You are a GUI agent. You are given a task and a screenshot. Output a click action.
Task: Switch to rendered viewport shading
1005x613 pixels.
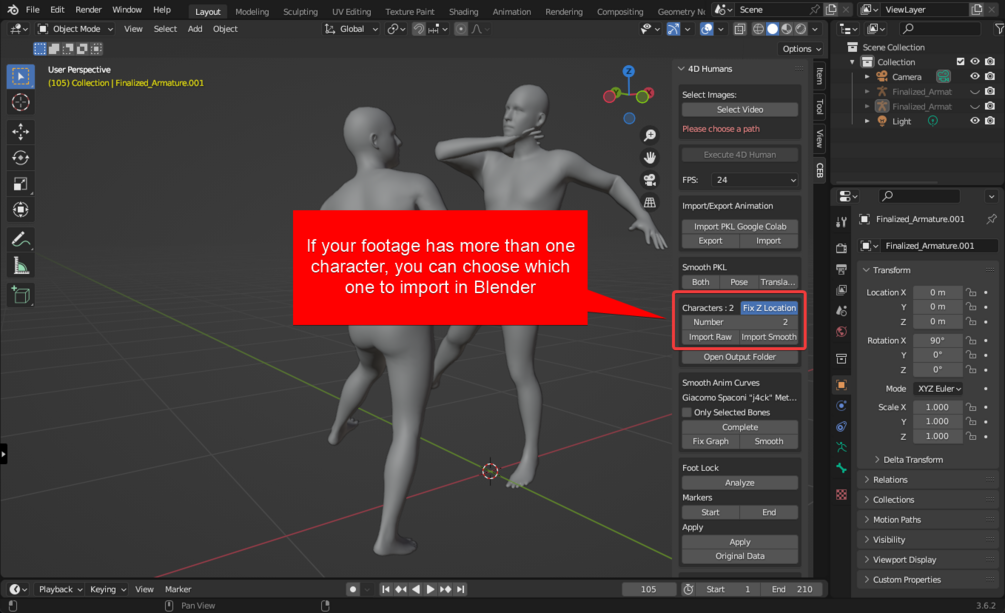[801, 29]
